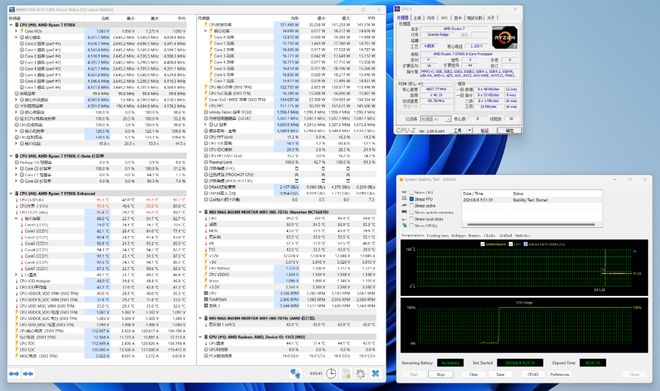Click the shrink columns arrows icon in HWiNFO
The image size is (660, 391).
[28, 374]
